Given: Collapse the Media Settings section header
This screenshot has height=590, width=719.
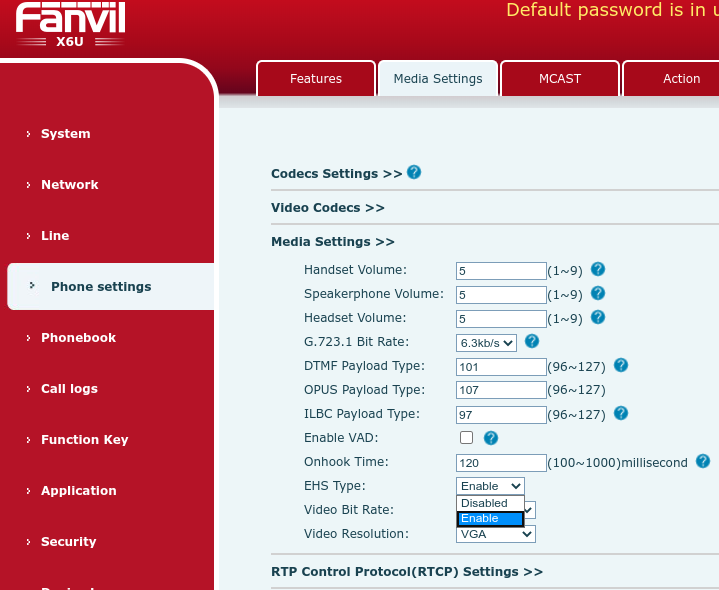Looking at the screenshot, I should (333, 242).
